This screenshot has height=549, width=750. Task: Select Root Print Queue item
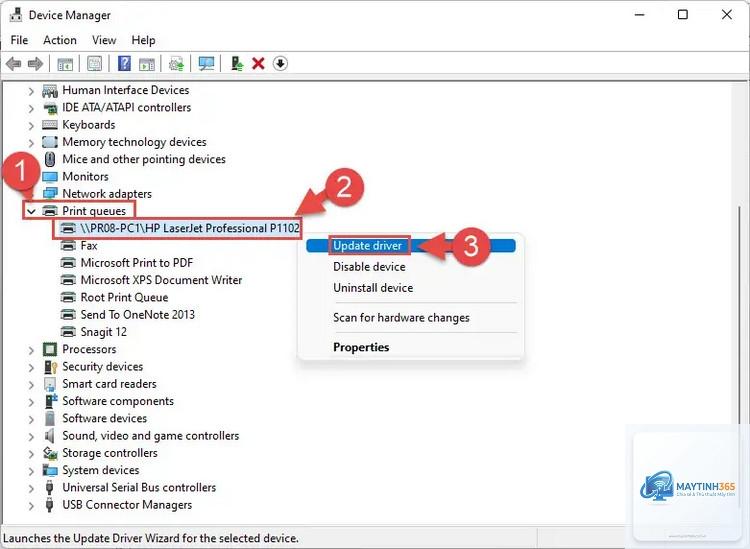(124, 297)
